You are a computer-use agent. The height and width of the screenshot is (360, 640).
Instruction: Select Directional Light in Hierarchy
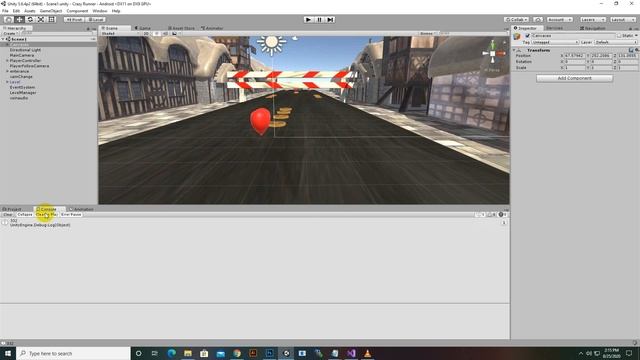pos(25,50)
